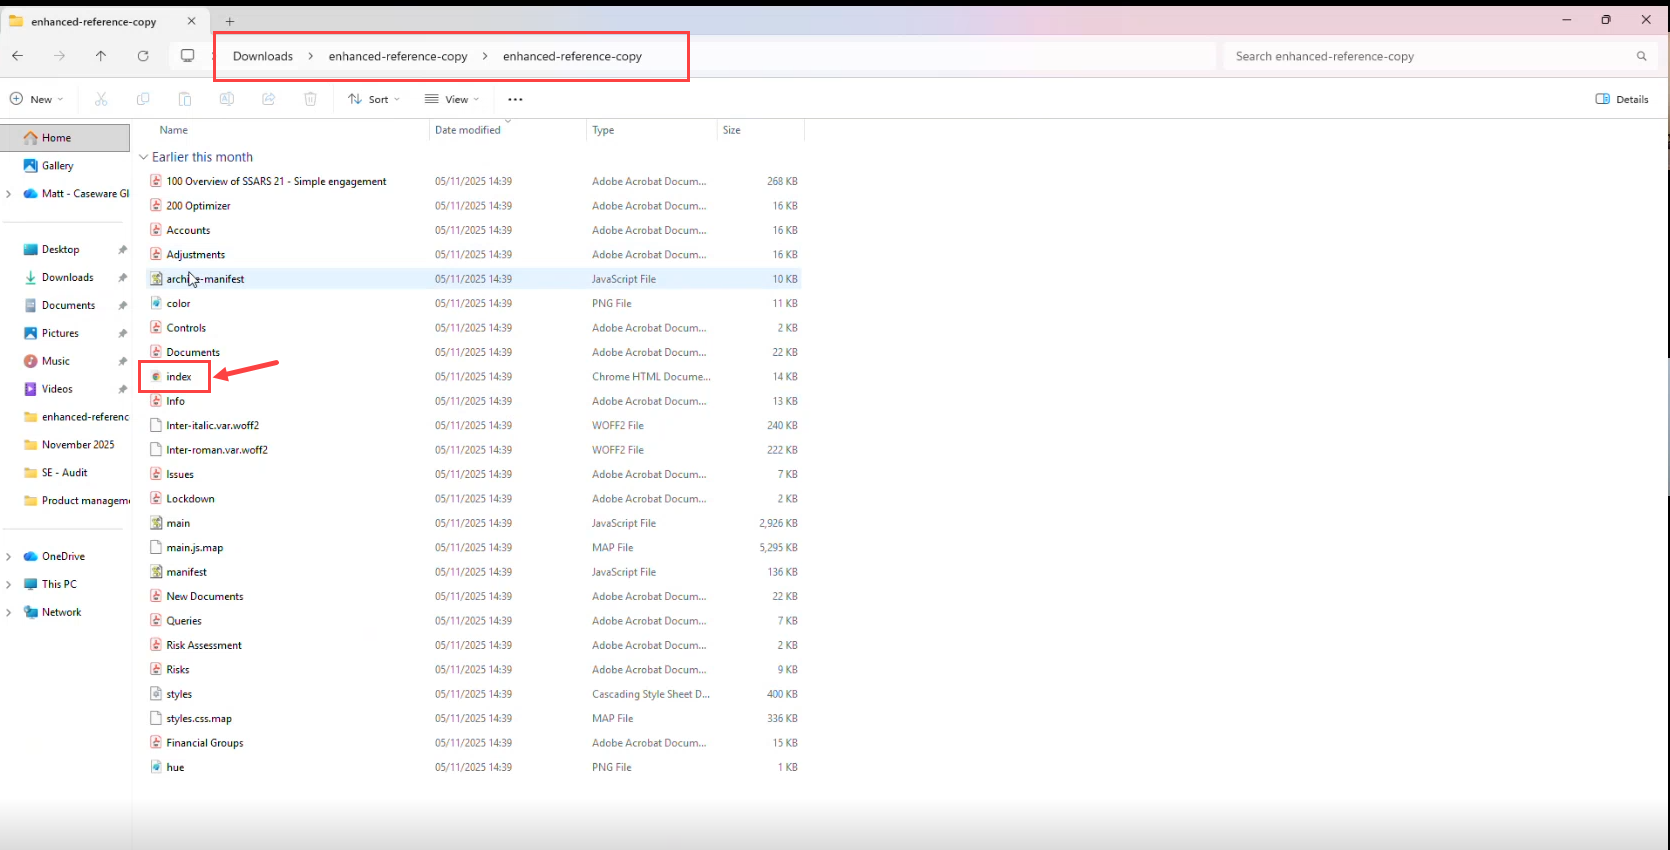
Task: Toggle the Details pane button
Action: click(x=1622, y=99)
